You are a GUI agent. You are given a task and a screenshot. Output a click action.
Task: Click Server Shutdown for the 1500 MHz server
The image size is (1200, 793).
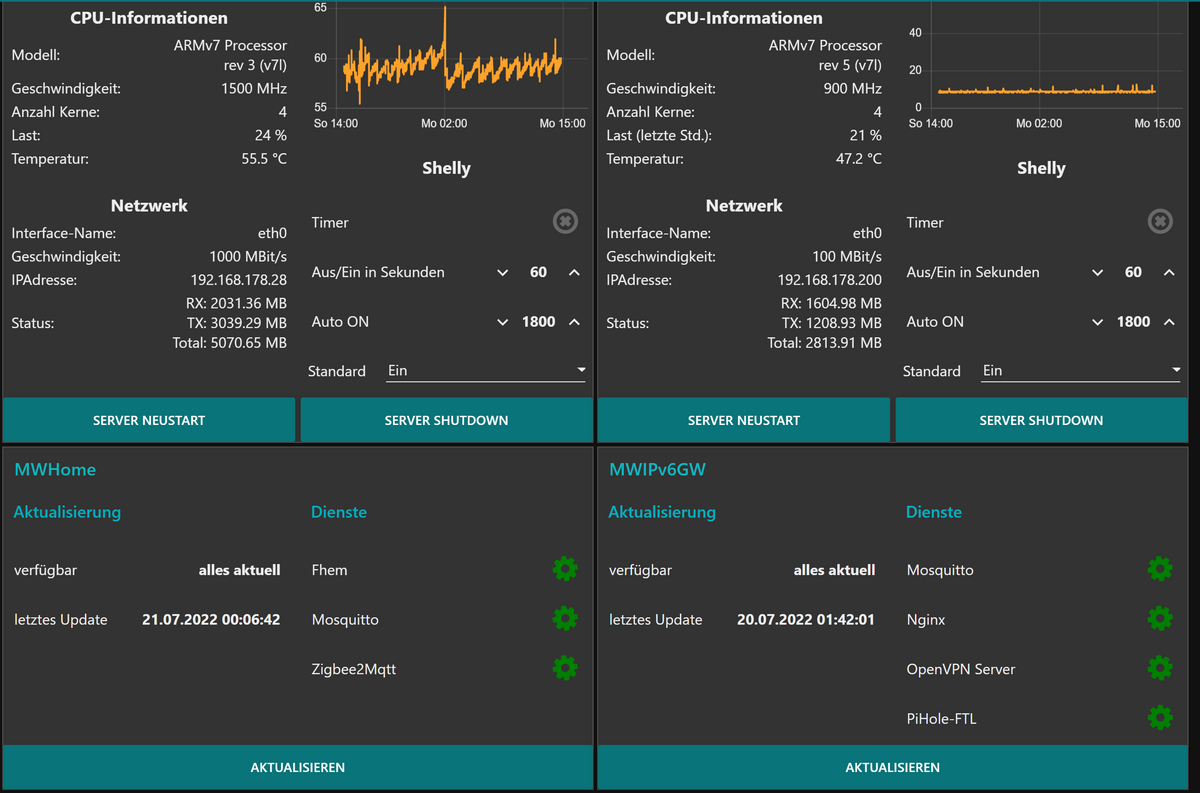click(x=446, y=420)
